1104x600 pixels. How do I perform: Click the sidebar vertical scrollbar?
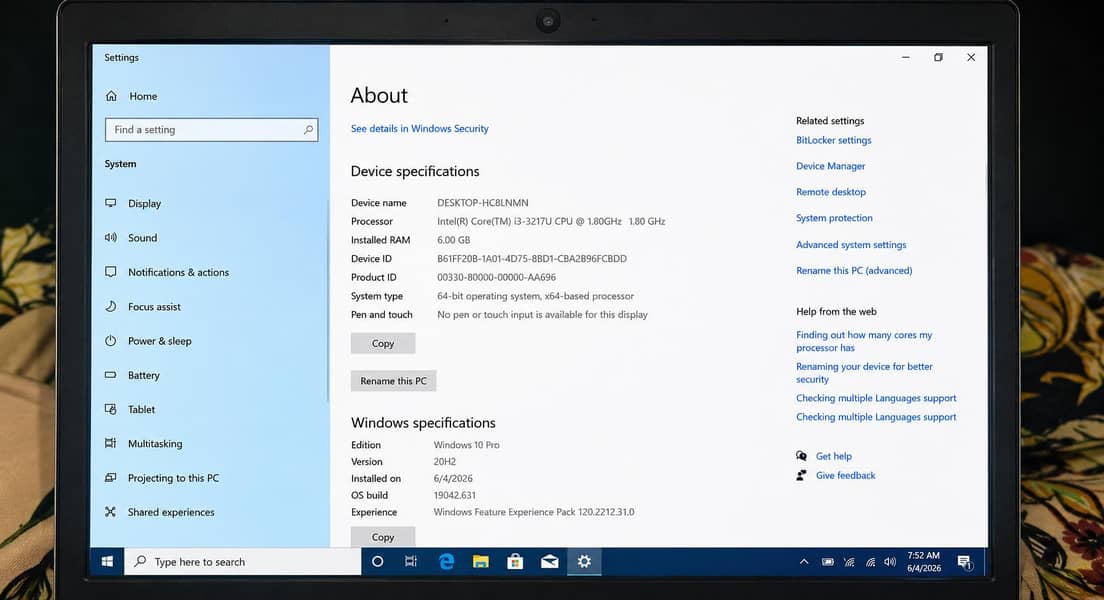[327, 301]
